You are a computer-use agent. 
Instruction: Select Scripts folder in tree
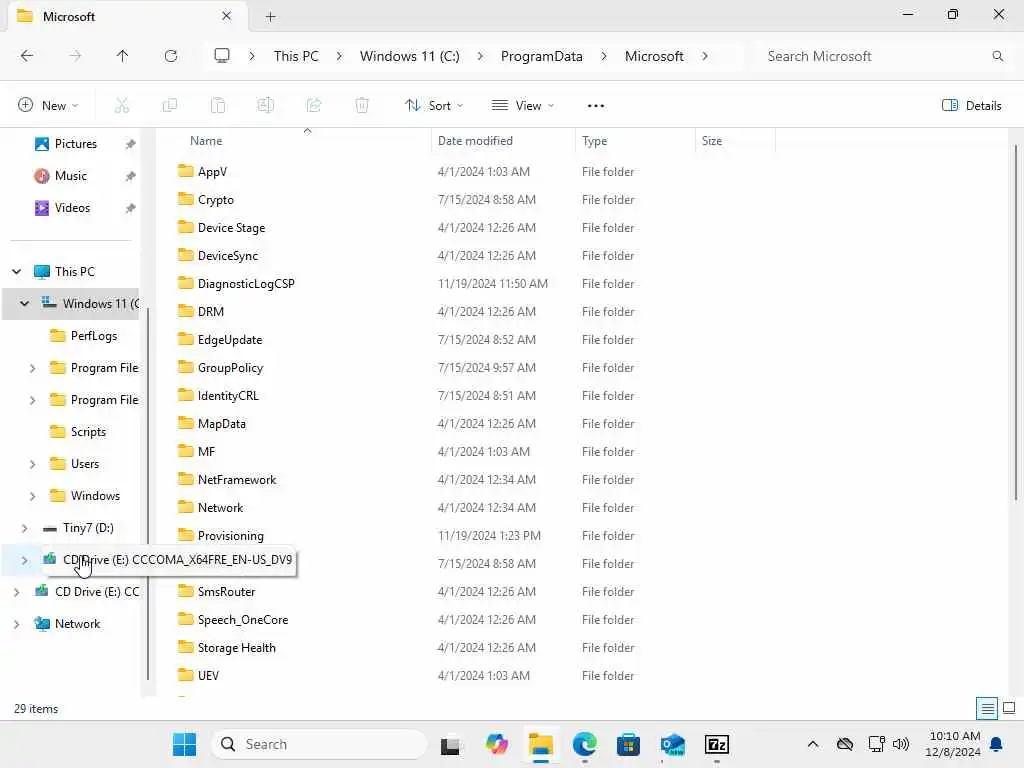coord(88,432)
